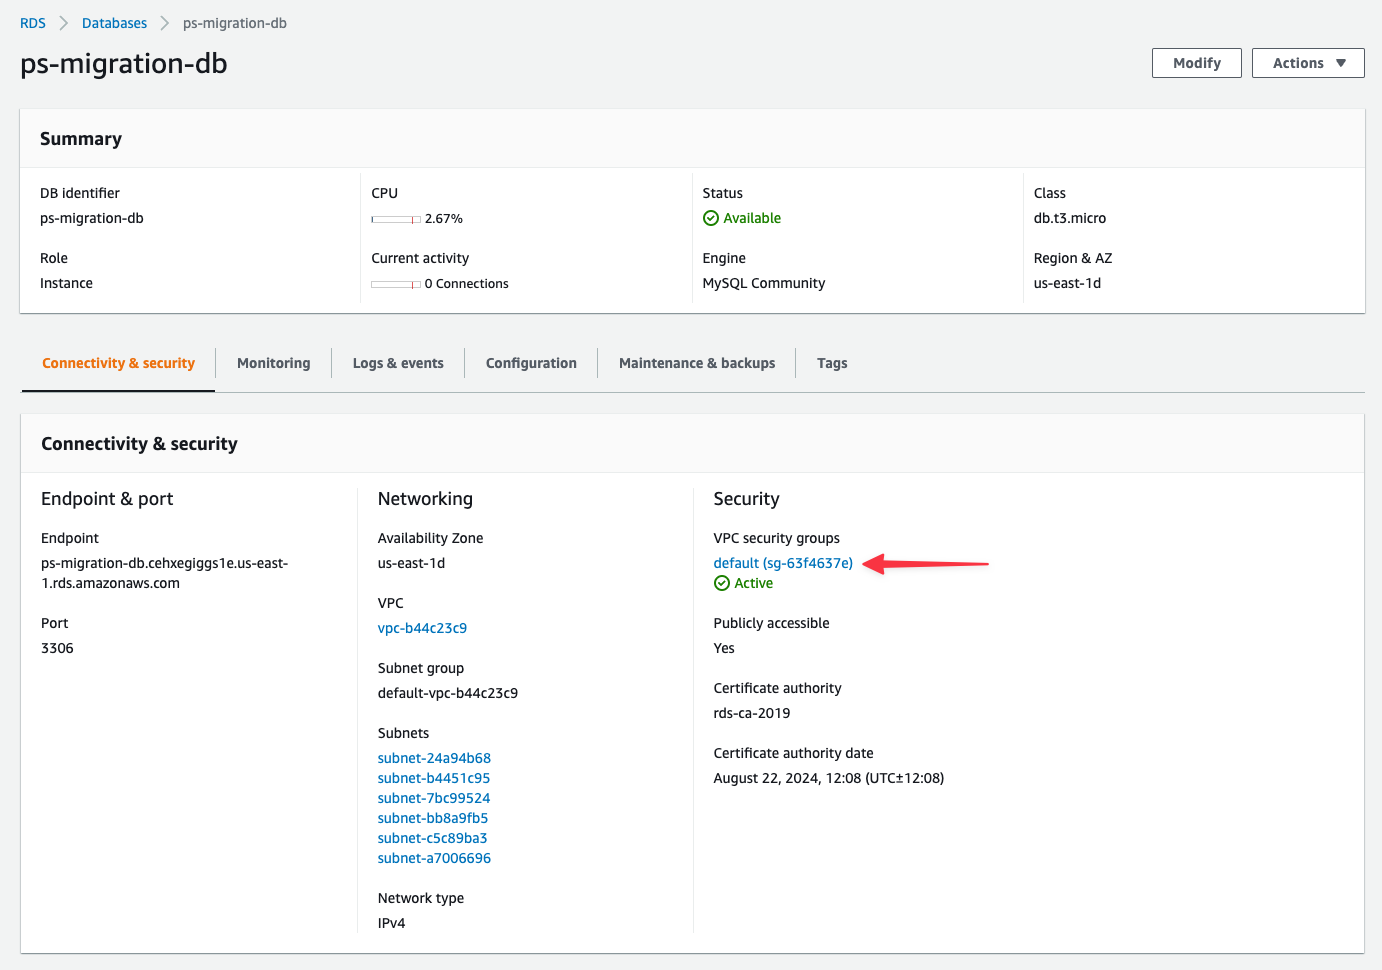Click the Modify button
Viewport: 1382px width, 970px height.
1196,62
